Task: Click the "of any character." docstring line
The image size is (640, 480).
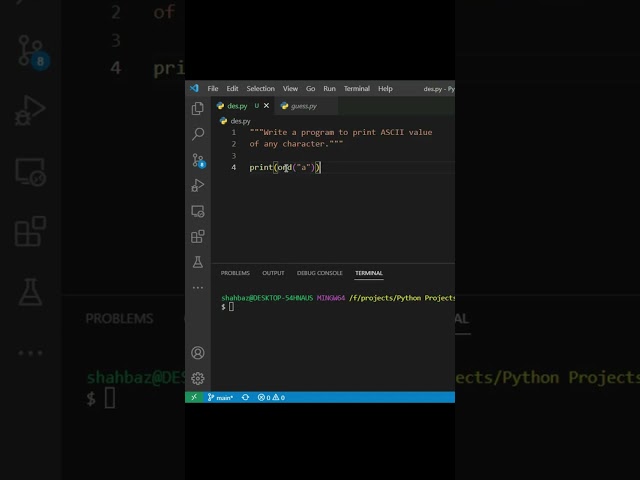Action: click(x=296, y=144)
